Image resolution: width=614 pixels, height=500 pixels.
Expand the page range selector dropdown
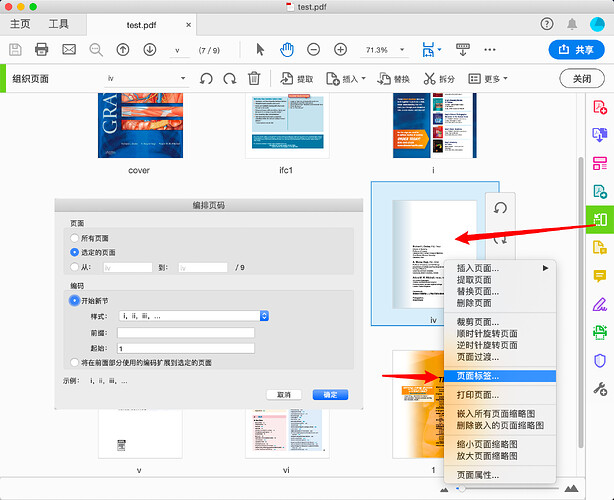coord(183,78)
